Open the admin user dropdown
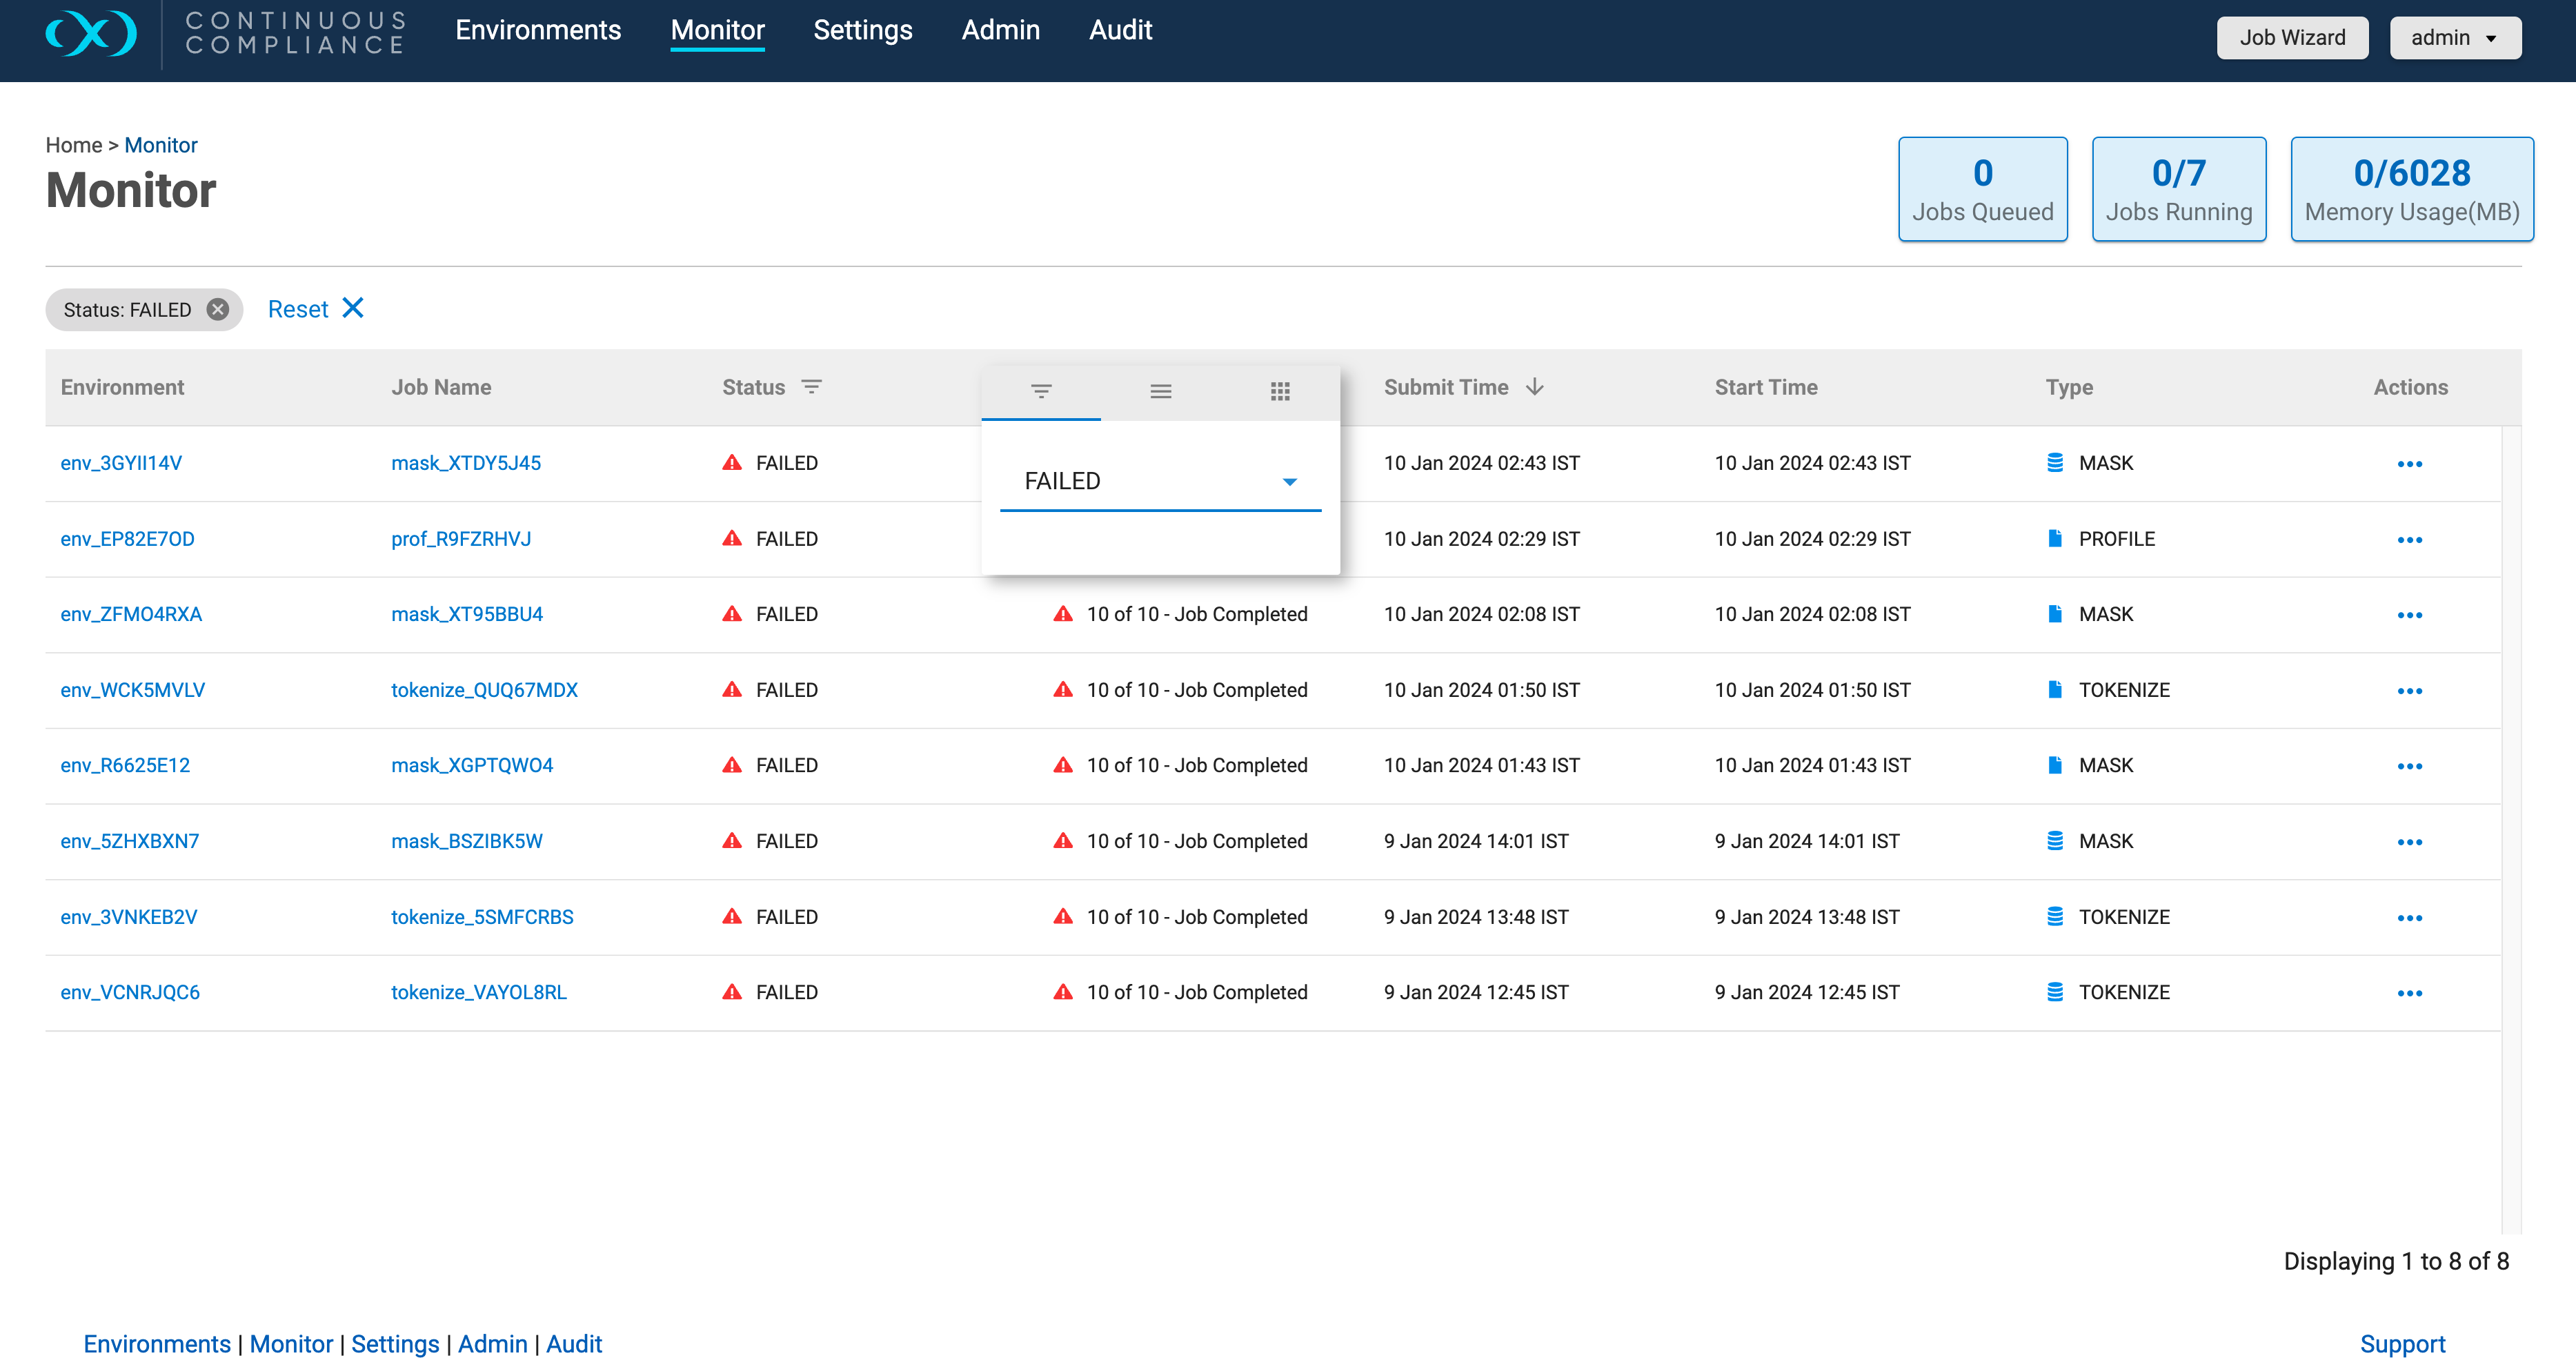The width and height of the screenshot is (2576, 1358). tap(2455, 38)
